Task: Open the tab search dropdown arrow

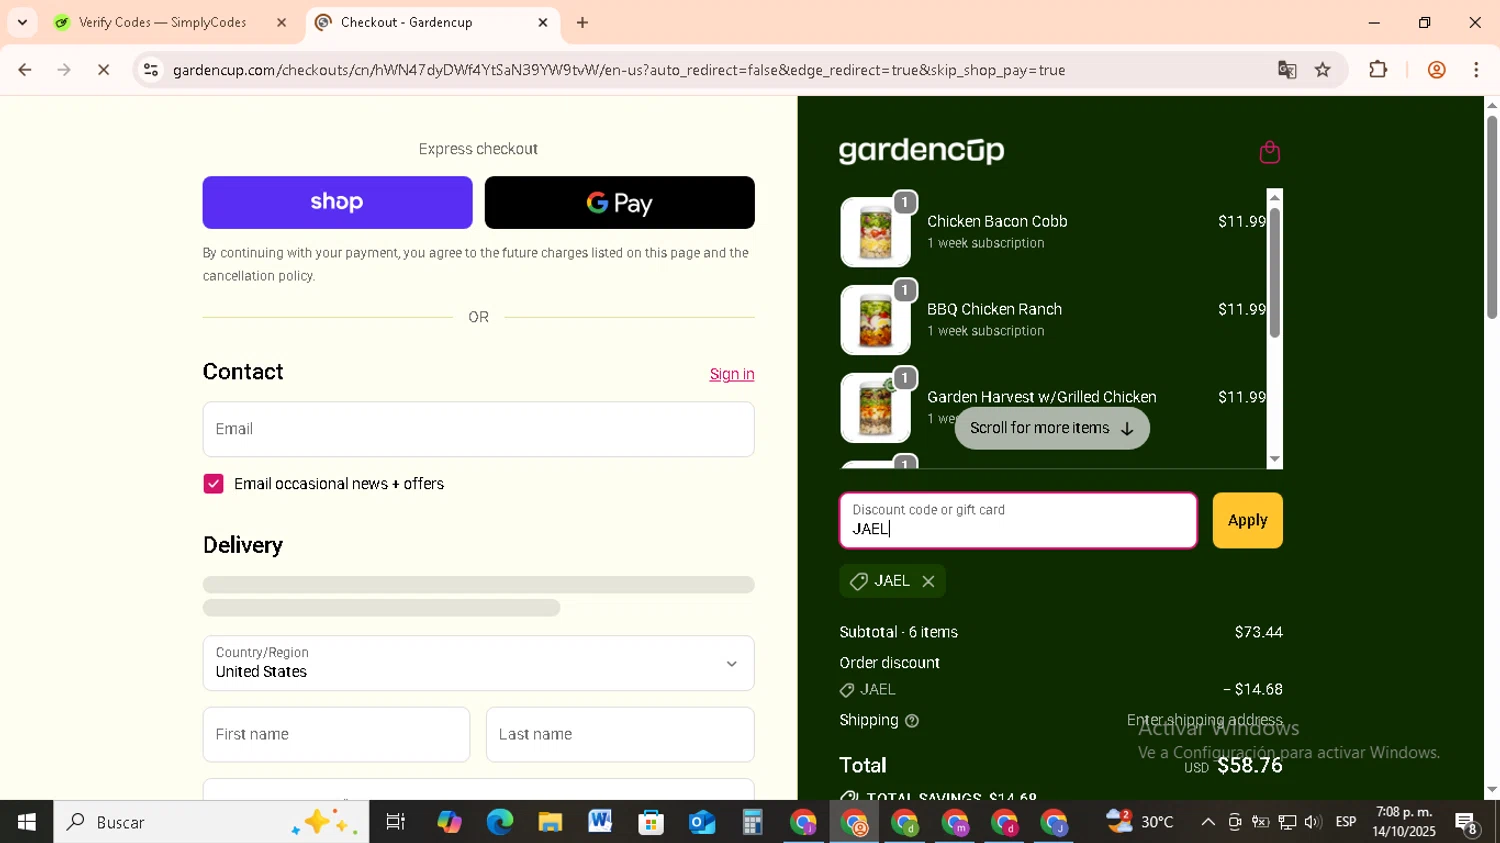Action: click(22, 22)
